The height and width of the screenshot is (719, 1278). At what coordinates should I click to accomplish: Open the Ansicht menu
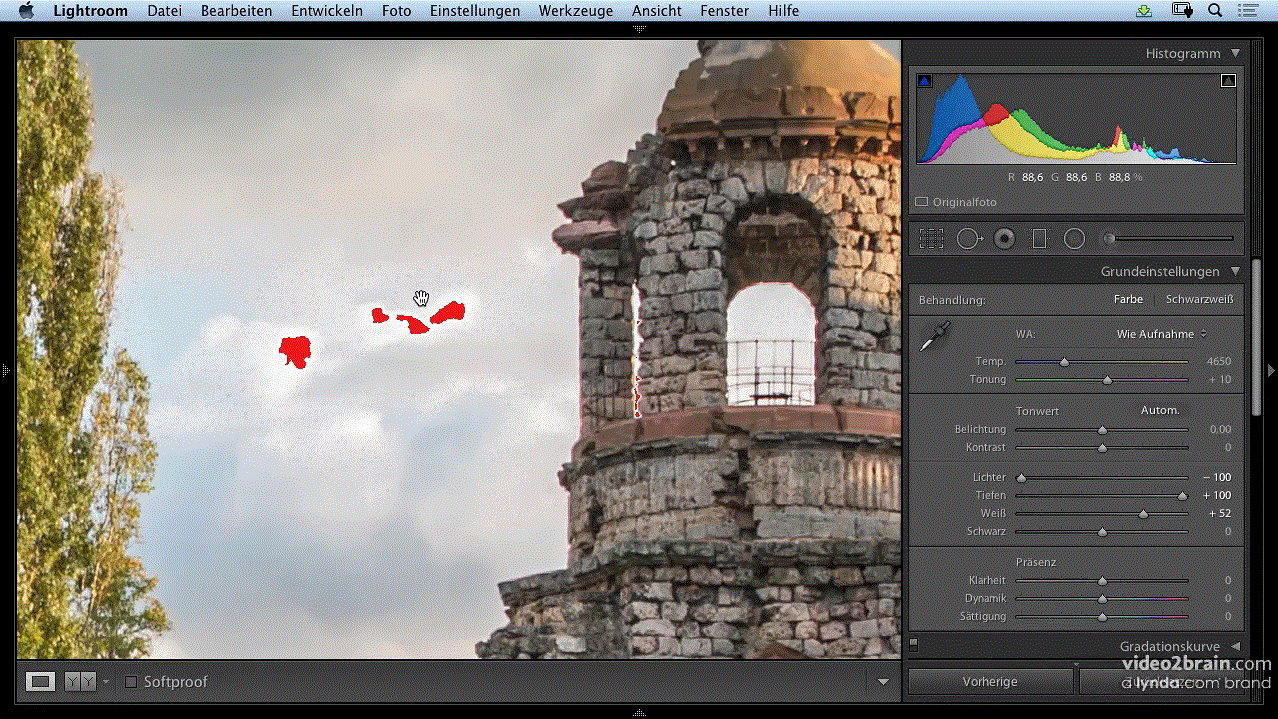[657, 11]
